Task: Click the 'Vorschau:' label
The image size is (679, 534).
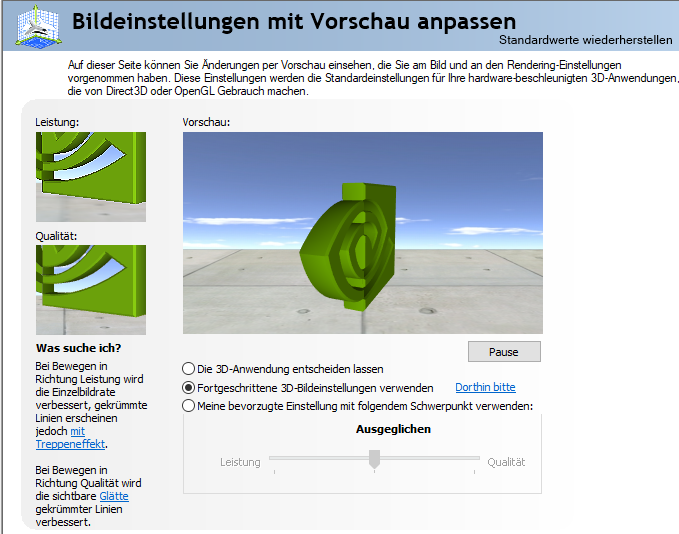Action: 206,122
